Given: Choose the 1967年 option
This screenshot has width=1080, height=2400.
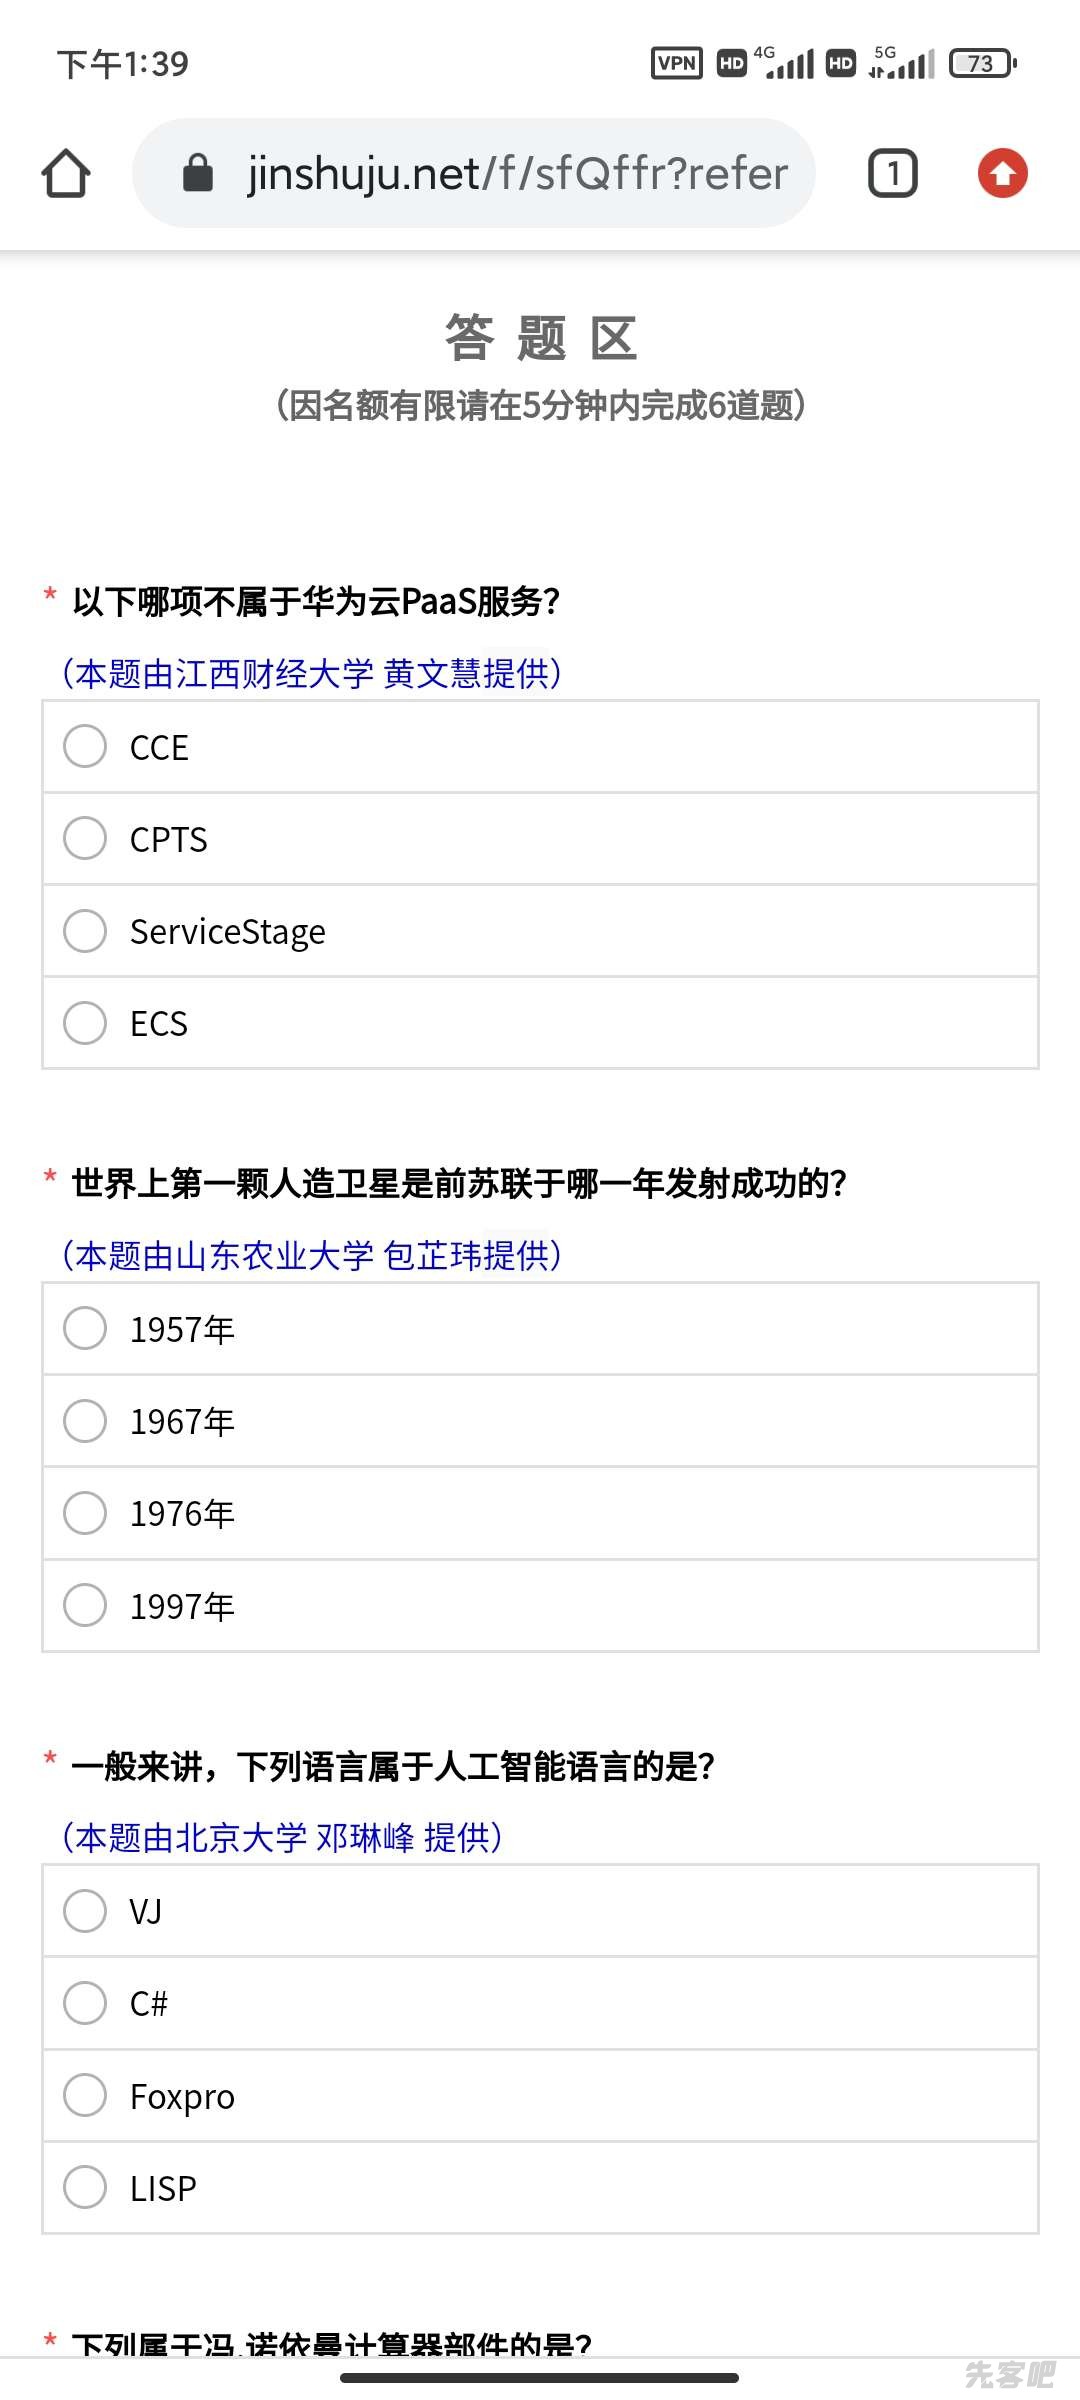Looking at the screenshot, I should (85, 1420).
